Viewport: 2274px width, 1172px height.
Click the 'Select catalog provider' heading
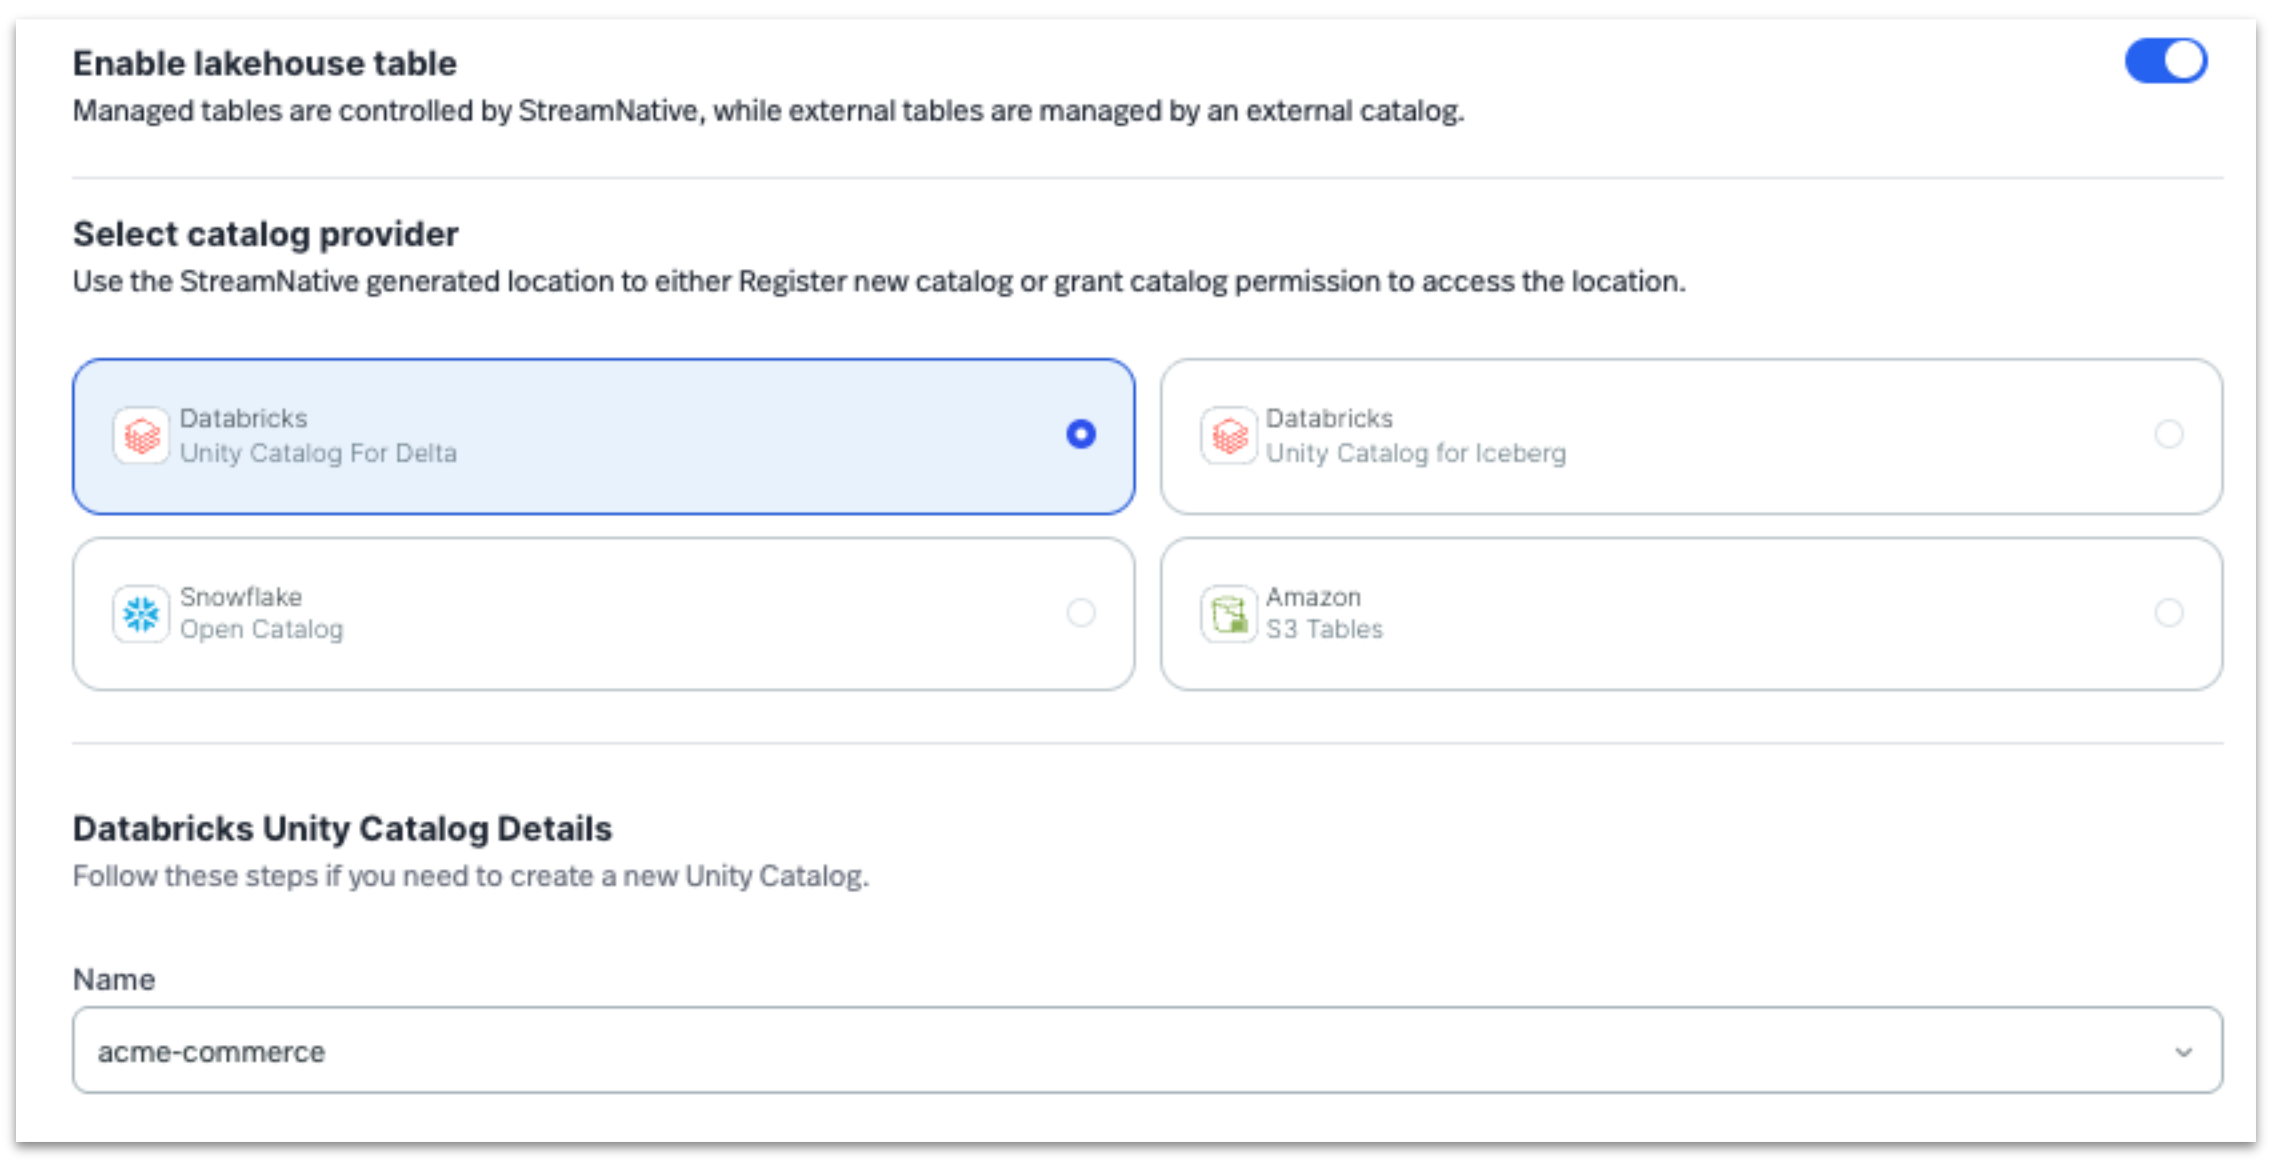[x=265, y=234]
